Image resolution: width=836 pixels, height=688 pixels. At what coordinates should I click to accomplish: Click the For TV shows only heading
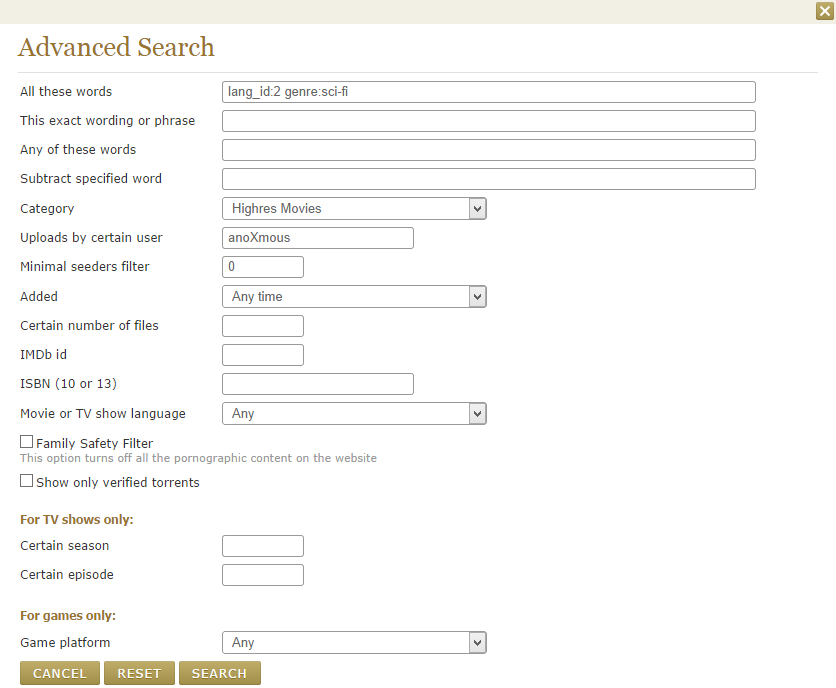pos(77,519)
